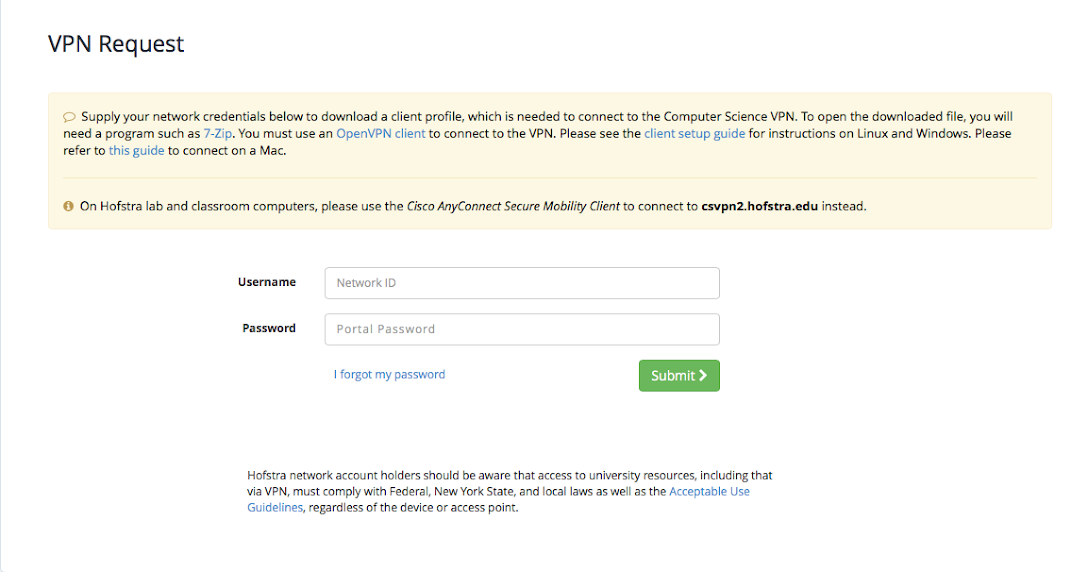The image size is (1088, 572).
Task: Click the divider line inside the yellow notice
Action: tap(549, 178)
